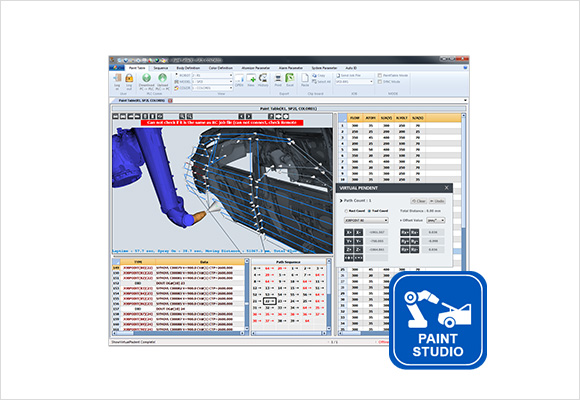
Task: Enable the PaintTable Mode checkbox
Action: 380,75
